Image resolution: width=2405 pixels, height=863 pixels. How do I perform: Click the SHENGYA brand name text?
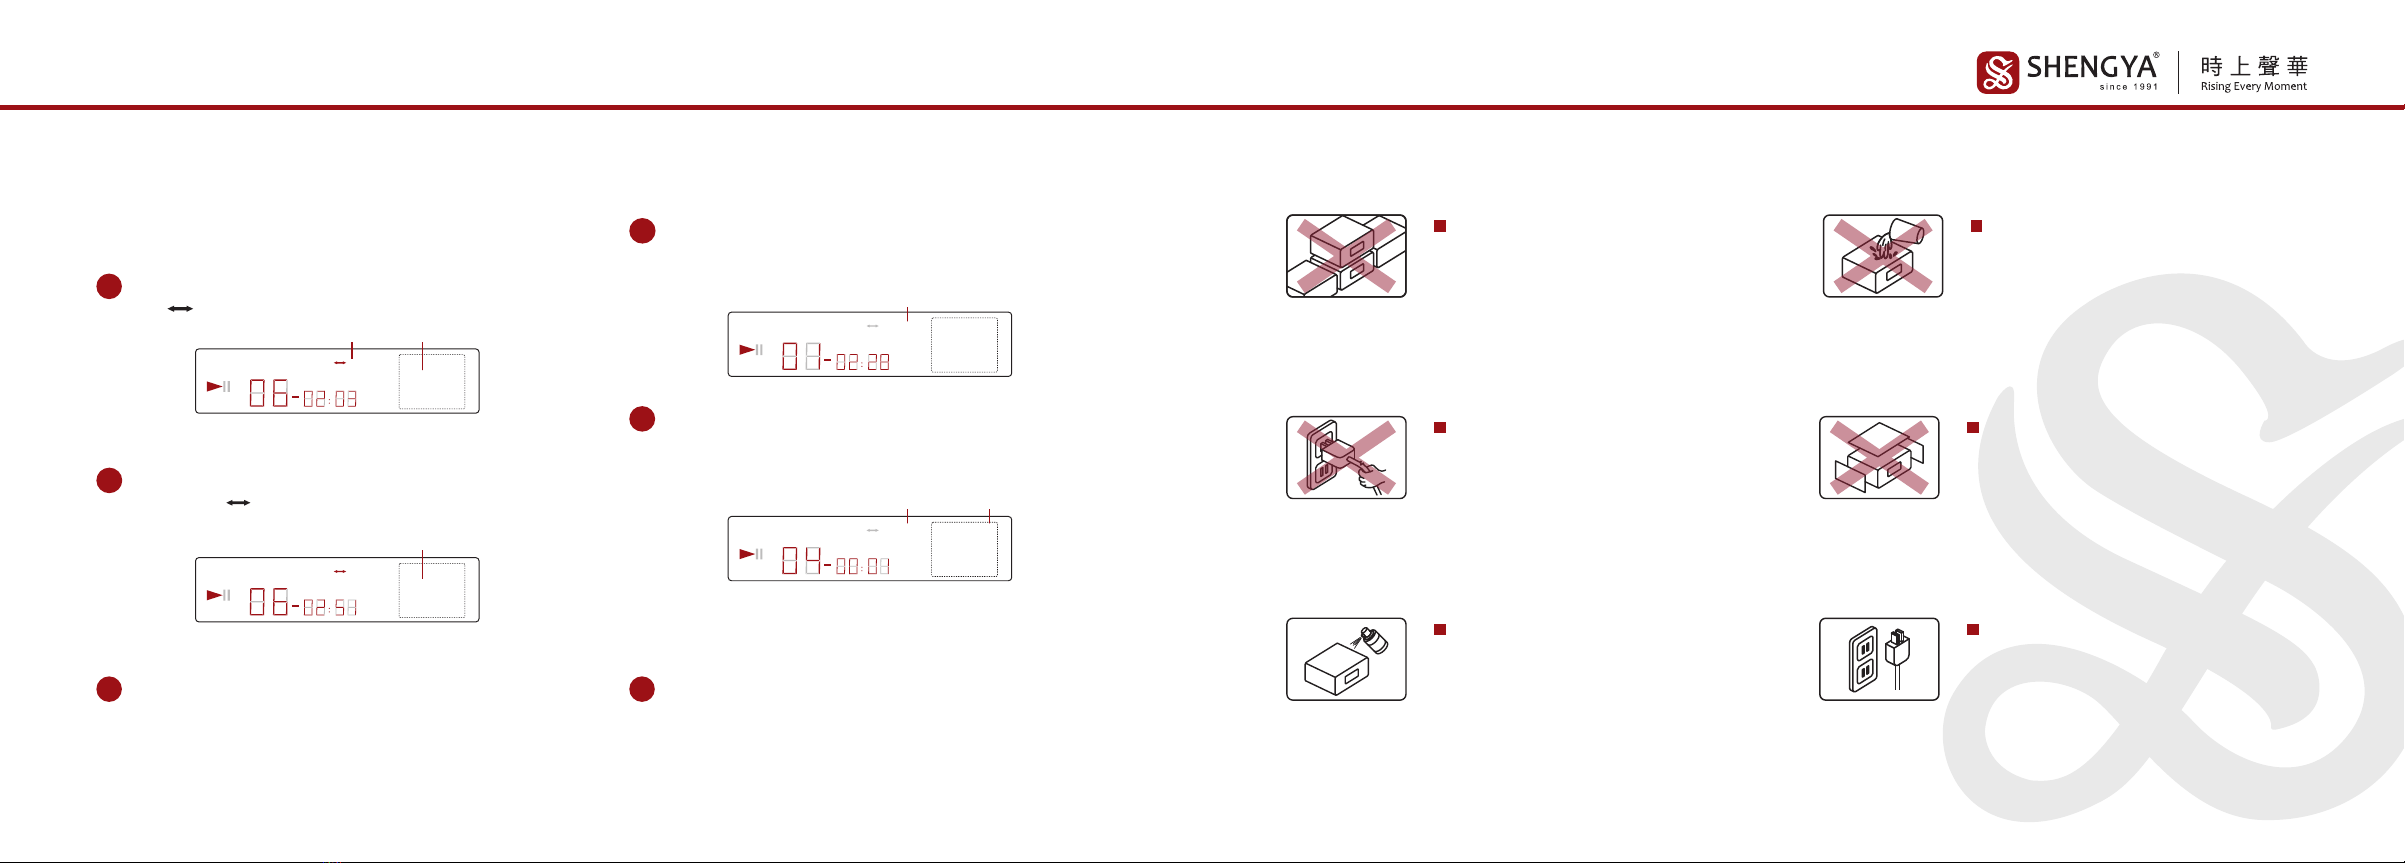coord(2091,67)
